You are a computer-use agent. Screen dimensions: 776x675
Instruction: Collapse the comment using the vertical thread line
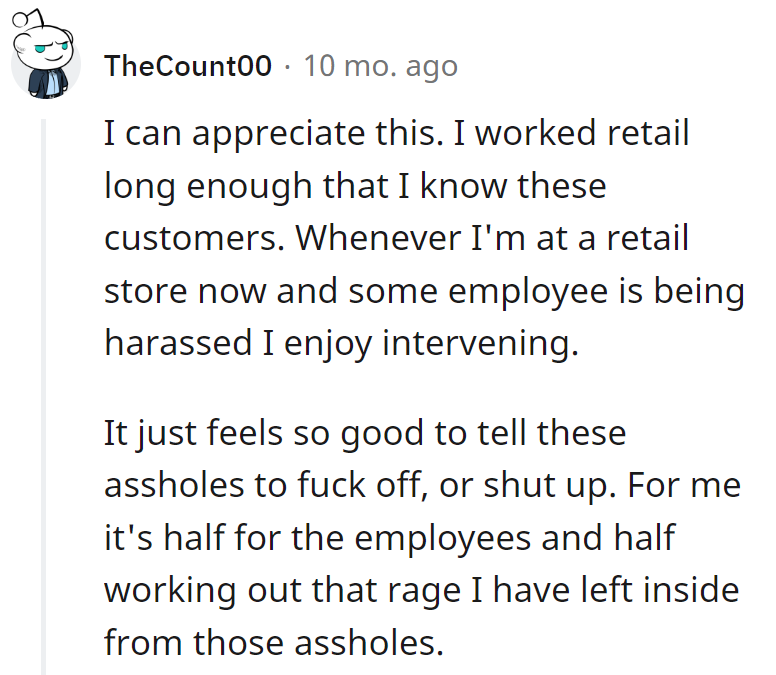coord(44,396)
